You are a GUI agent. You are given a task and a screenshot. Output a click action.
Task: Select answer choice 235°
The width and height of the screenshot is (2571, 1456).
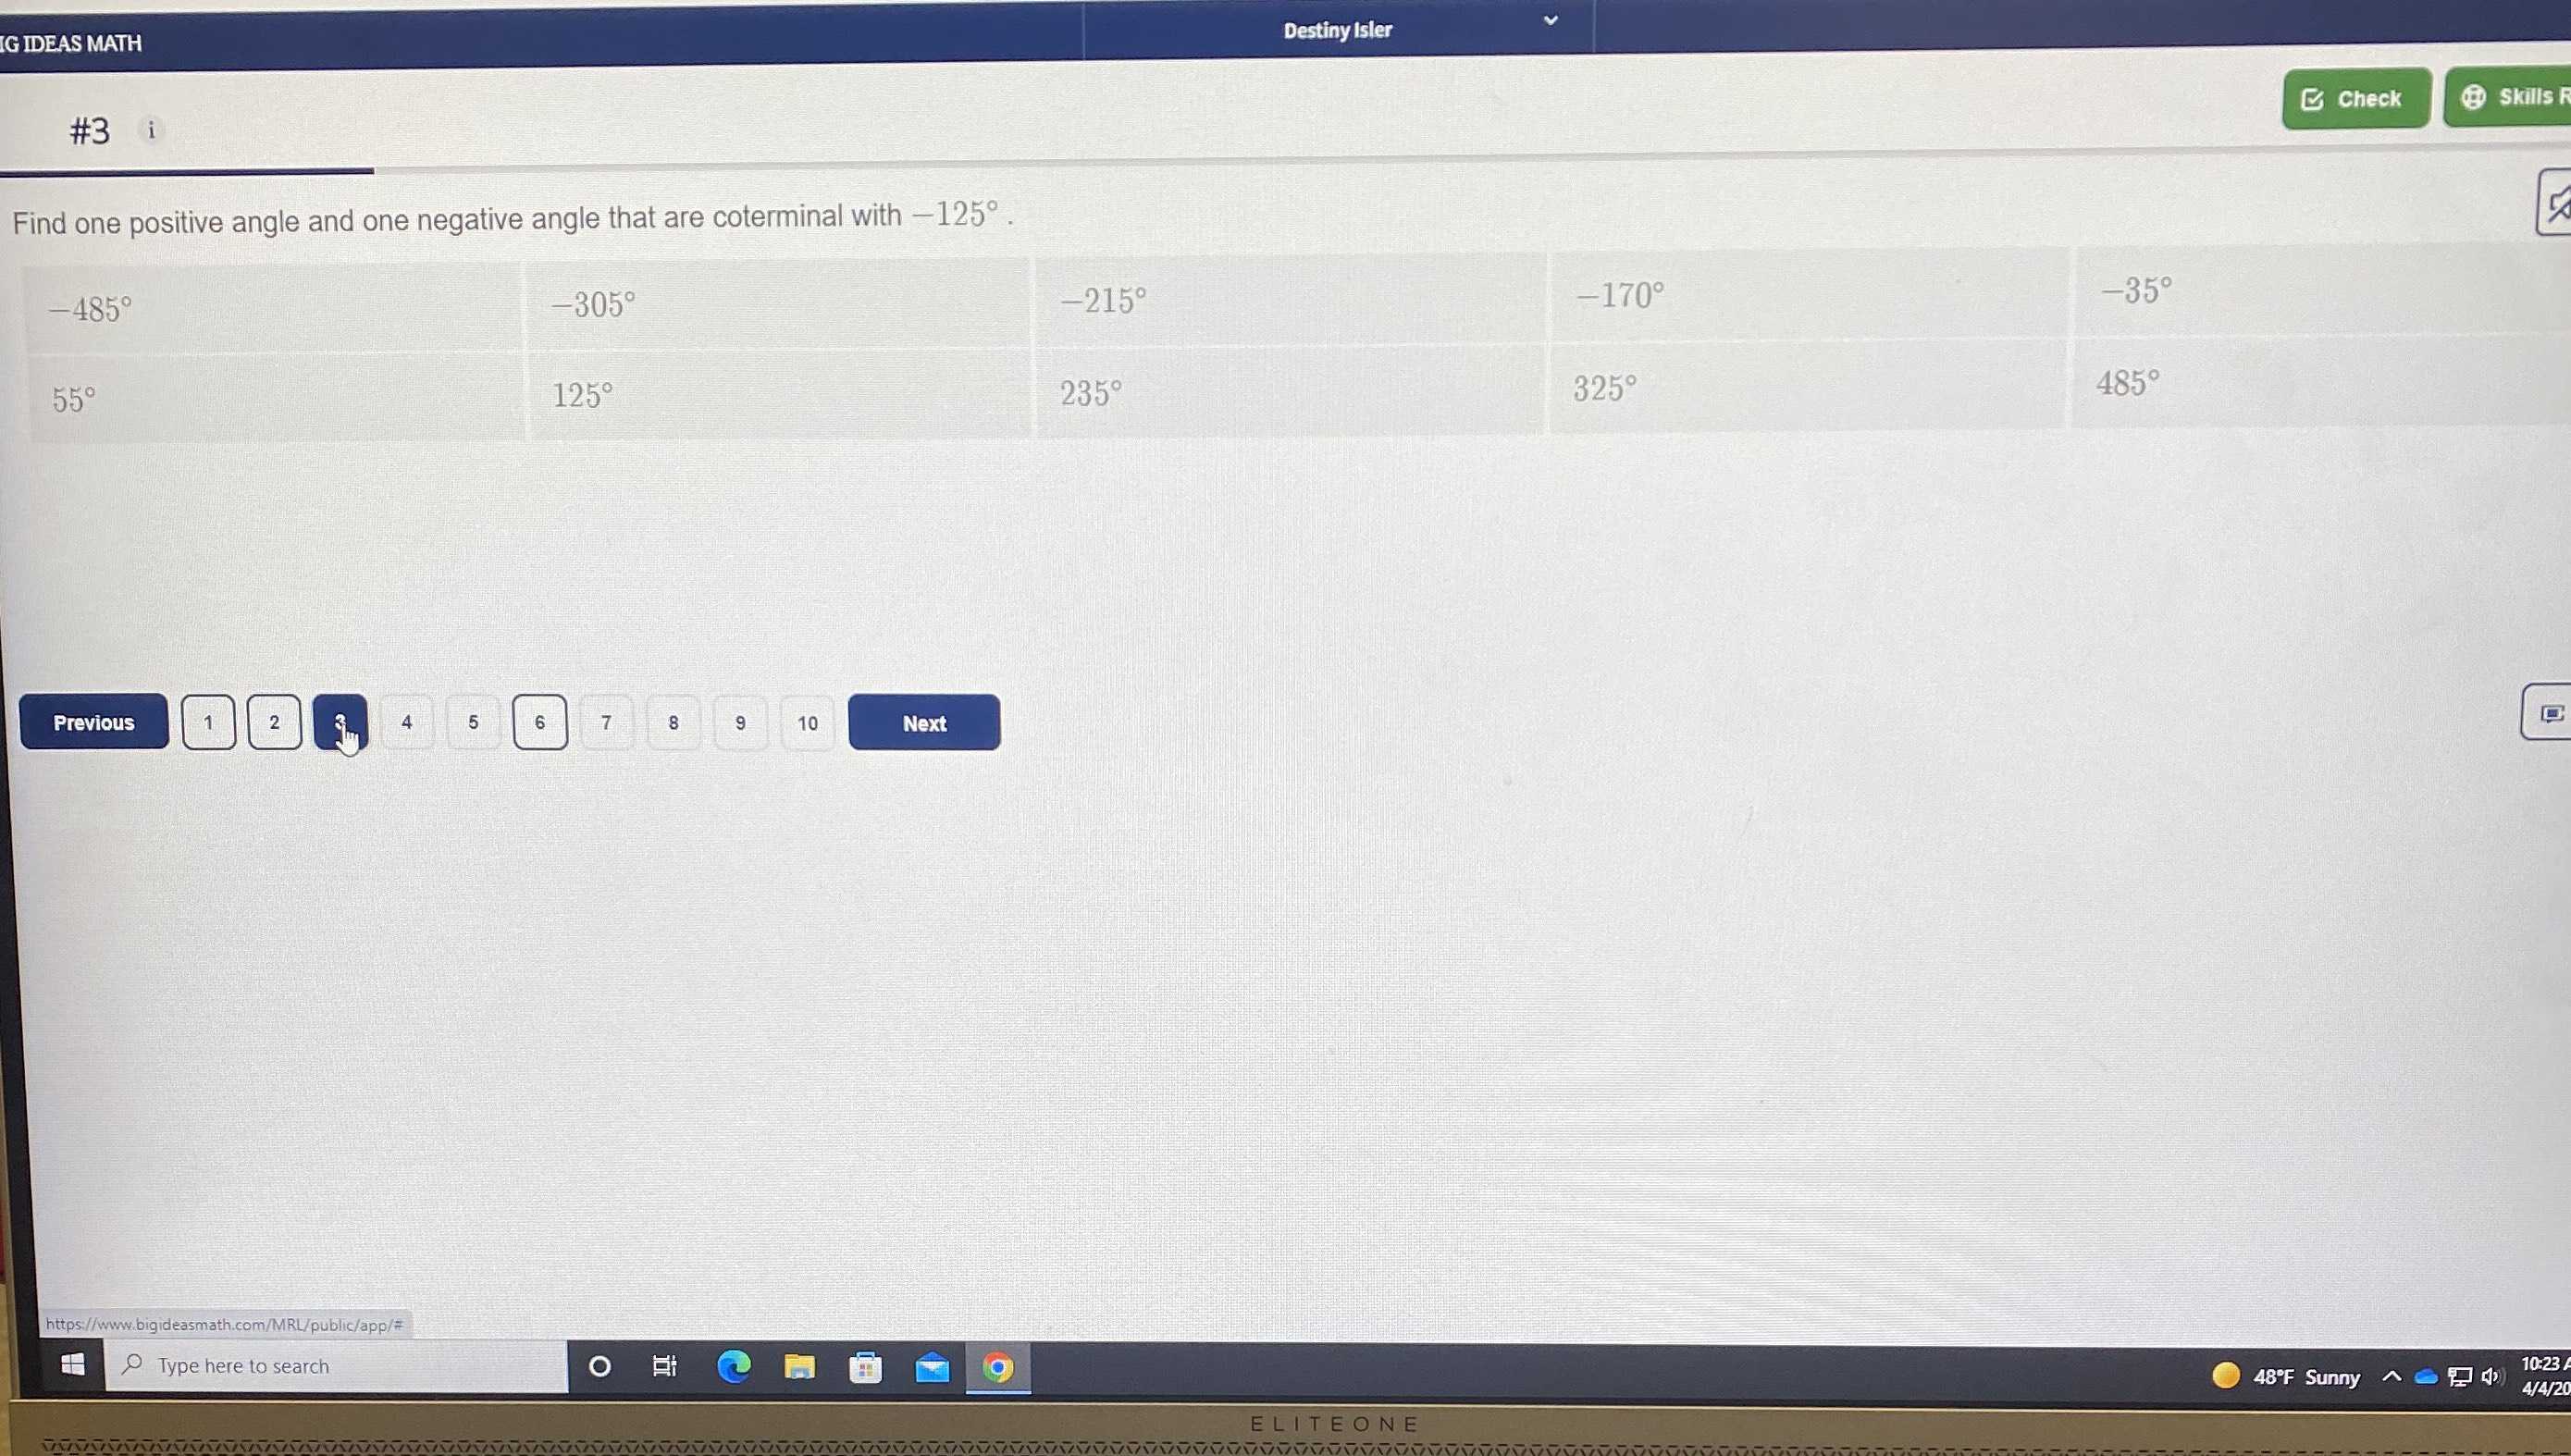point(1088,392)
